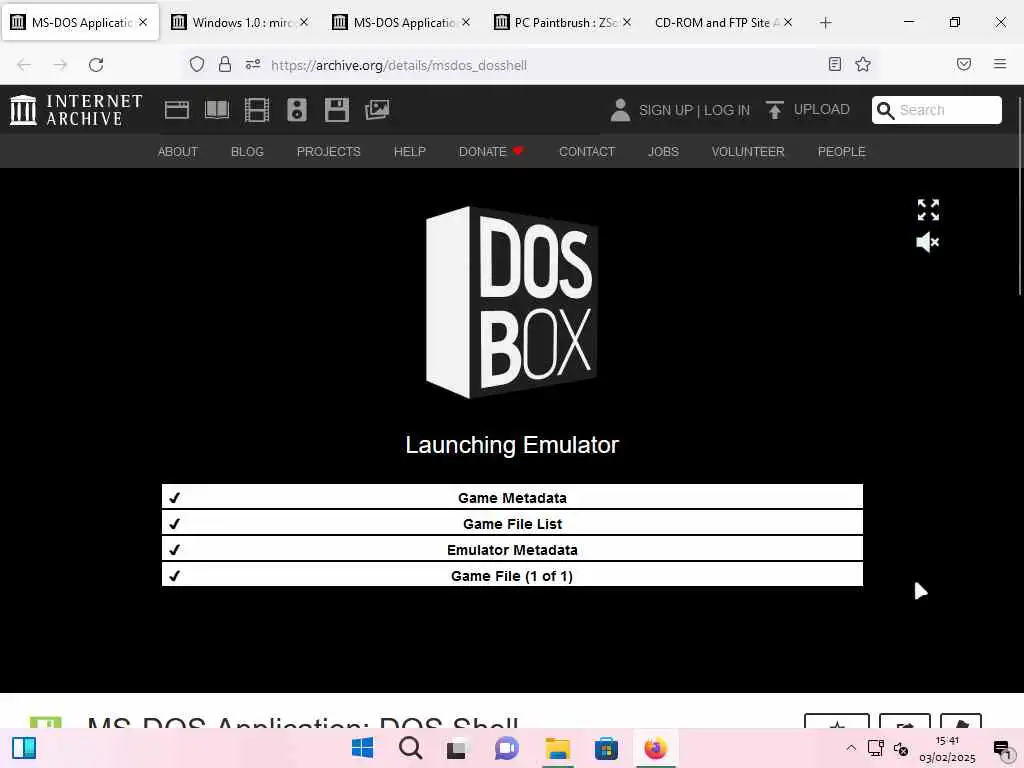Open LOG IN link
The width and height of the screenshot is (1024, 768).
coord(727,110)
